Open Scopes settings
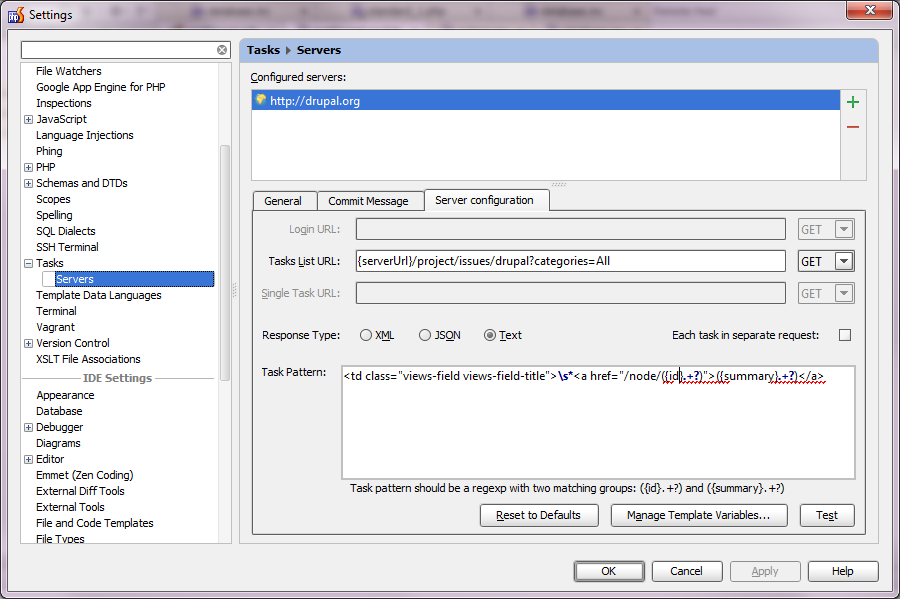Viewport: 900px width, 599px height. coord(53,200)
